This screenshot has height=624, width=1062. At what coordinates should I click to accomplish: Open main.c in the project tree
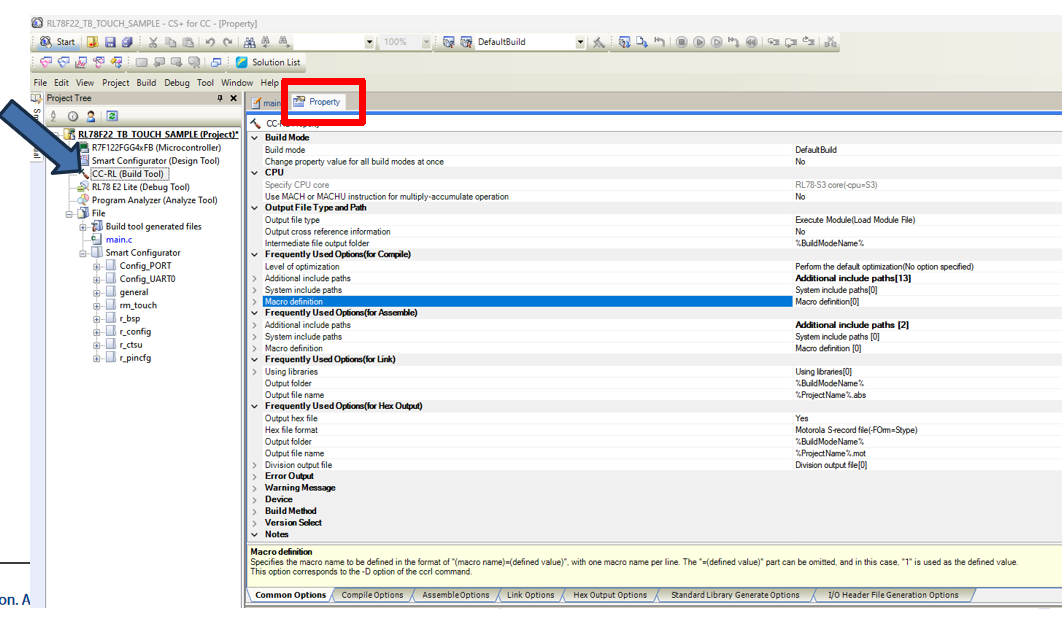coord(119,240)
